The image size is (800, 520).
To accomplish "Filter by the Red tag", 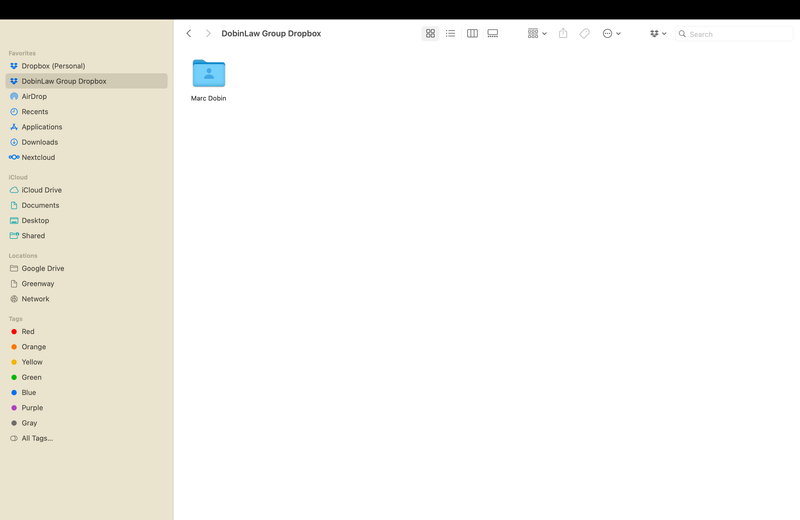I will click(x=87, y=332).
